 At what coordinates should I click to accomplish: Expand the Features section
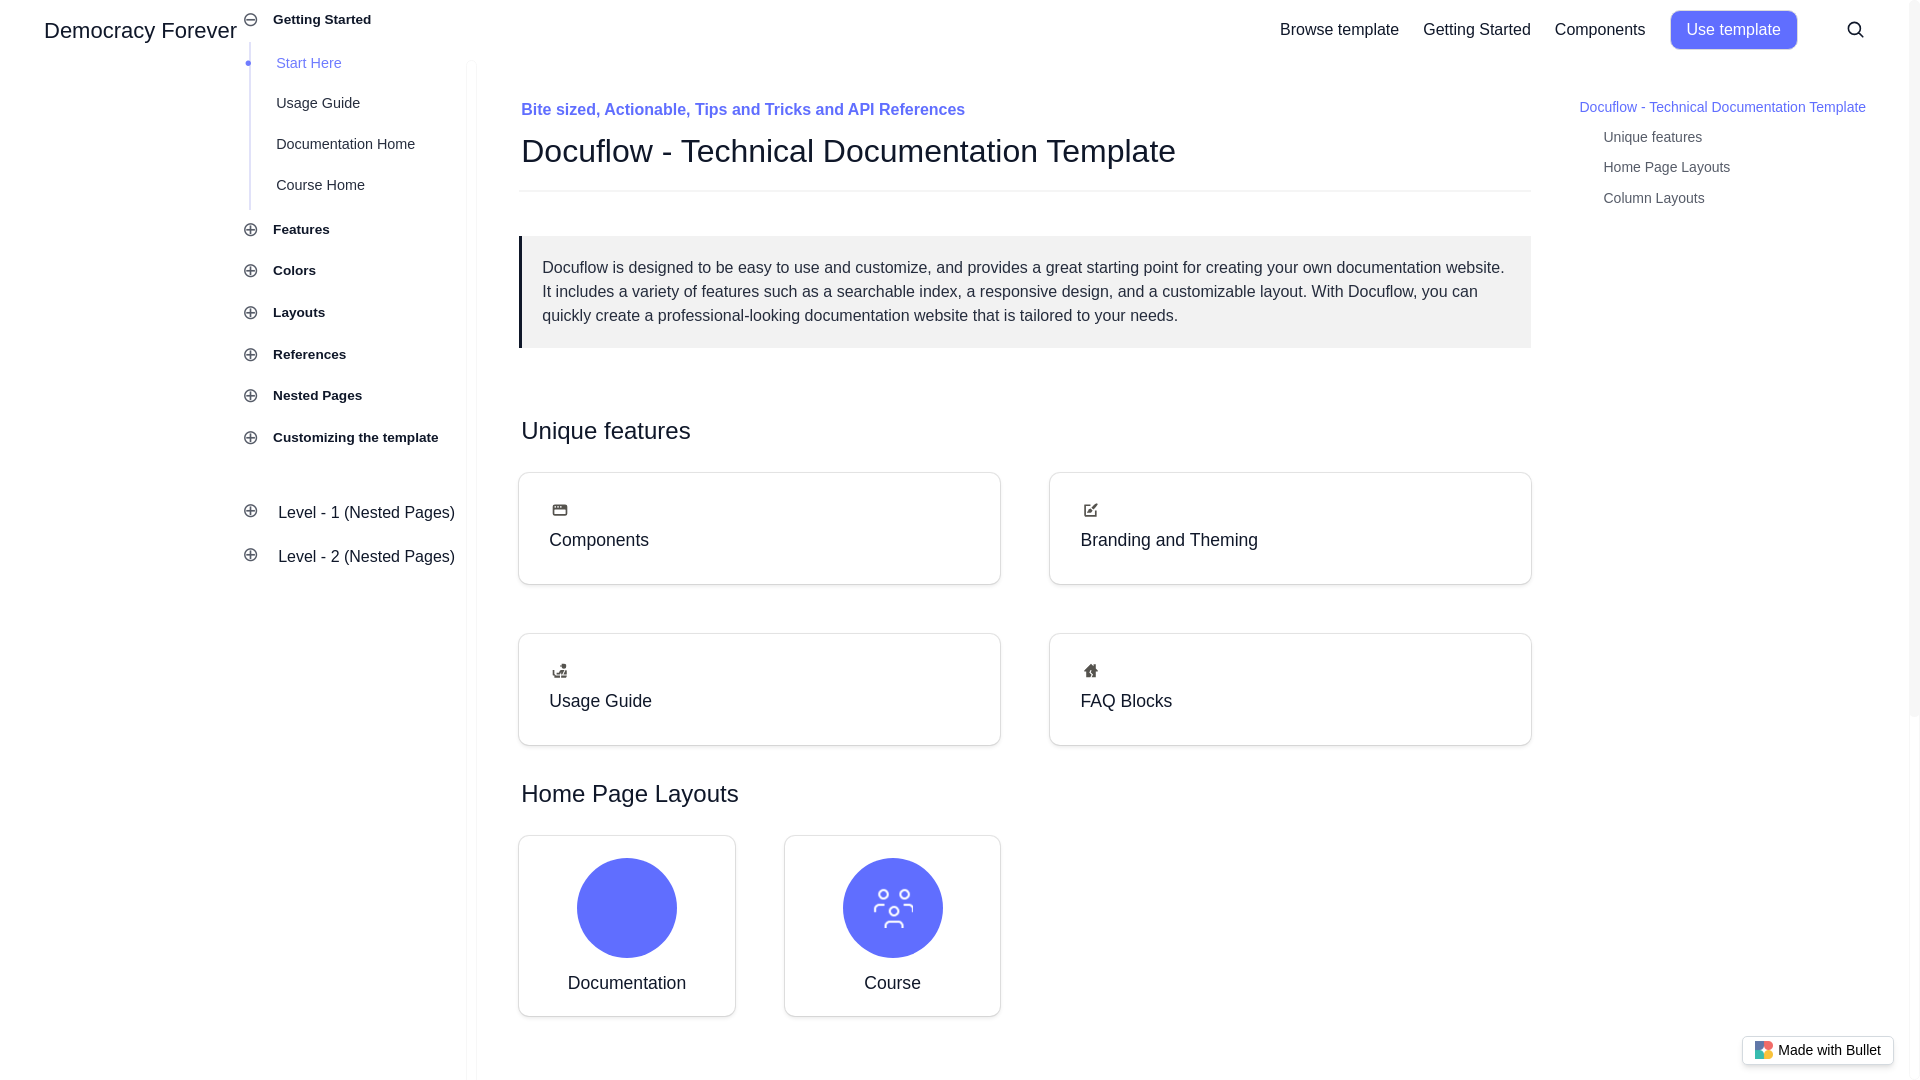(x=251, y=230)
